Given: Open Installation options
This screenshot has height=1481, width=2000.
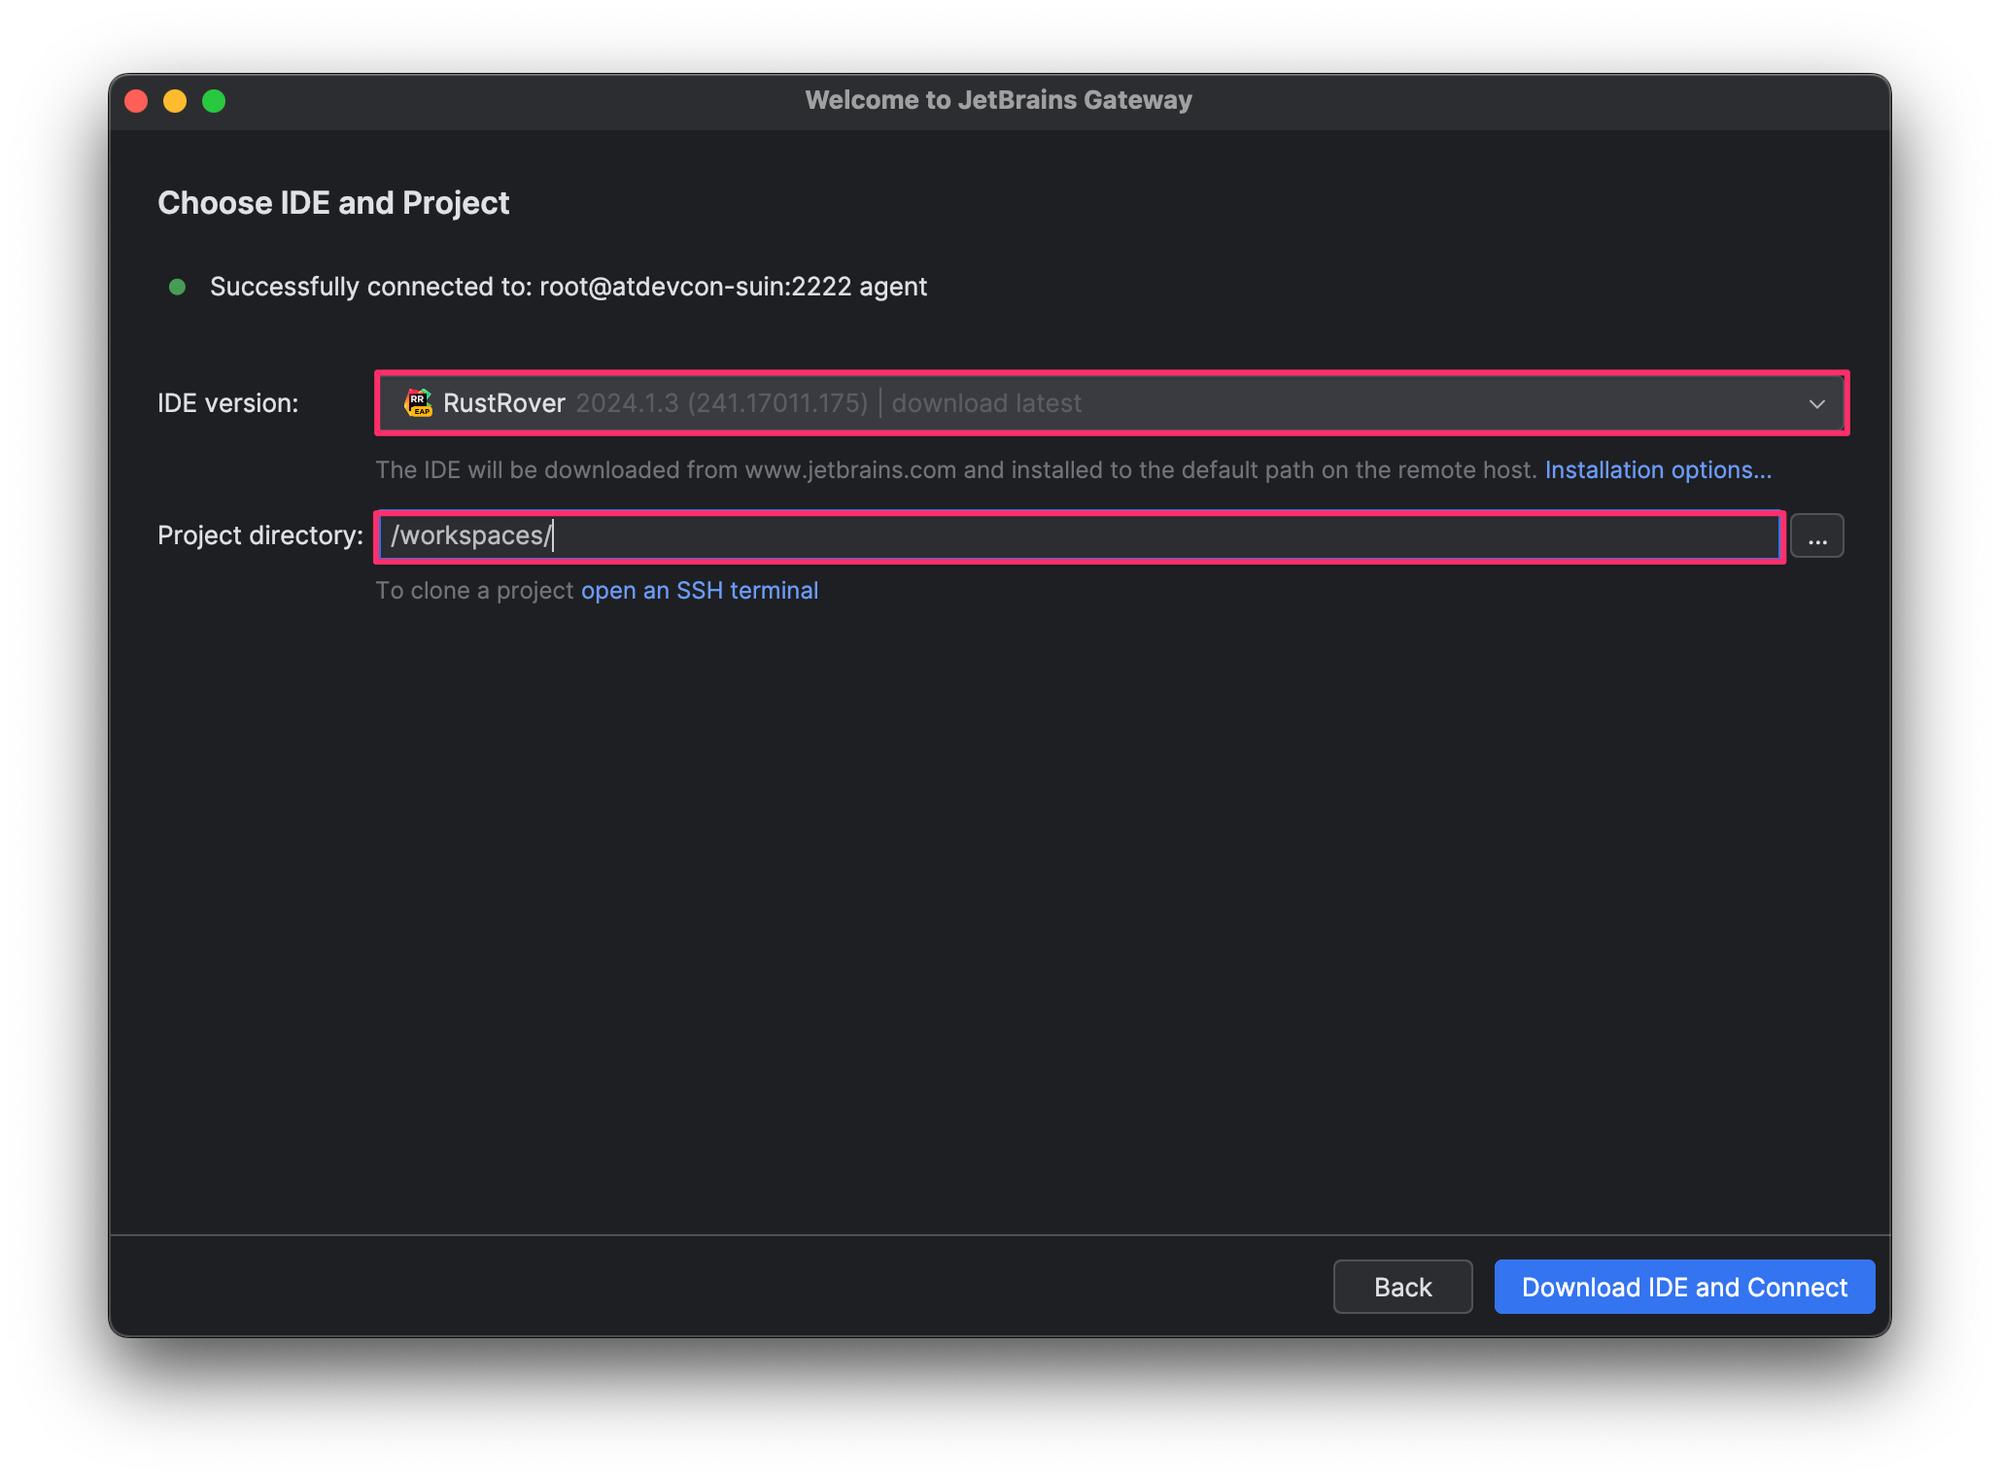Looking at the screenshot, I should (x=1657, y=469).
